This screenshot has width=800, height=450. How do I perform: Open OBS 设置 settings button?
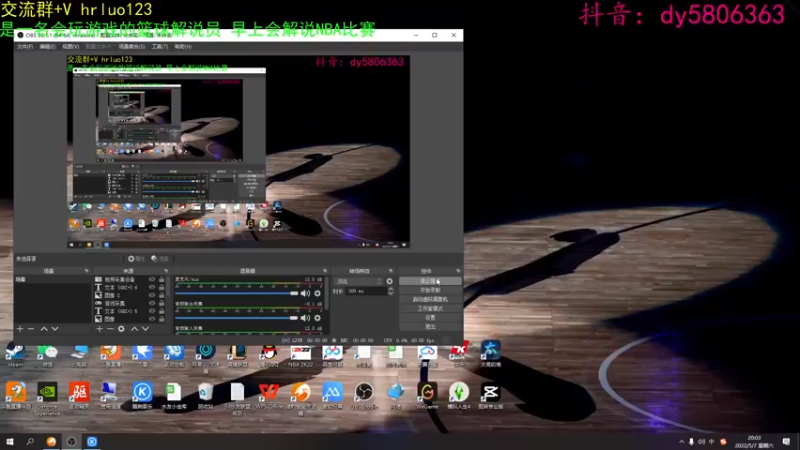point(430,317)
